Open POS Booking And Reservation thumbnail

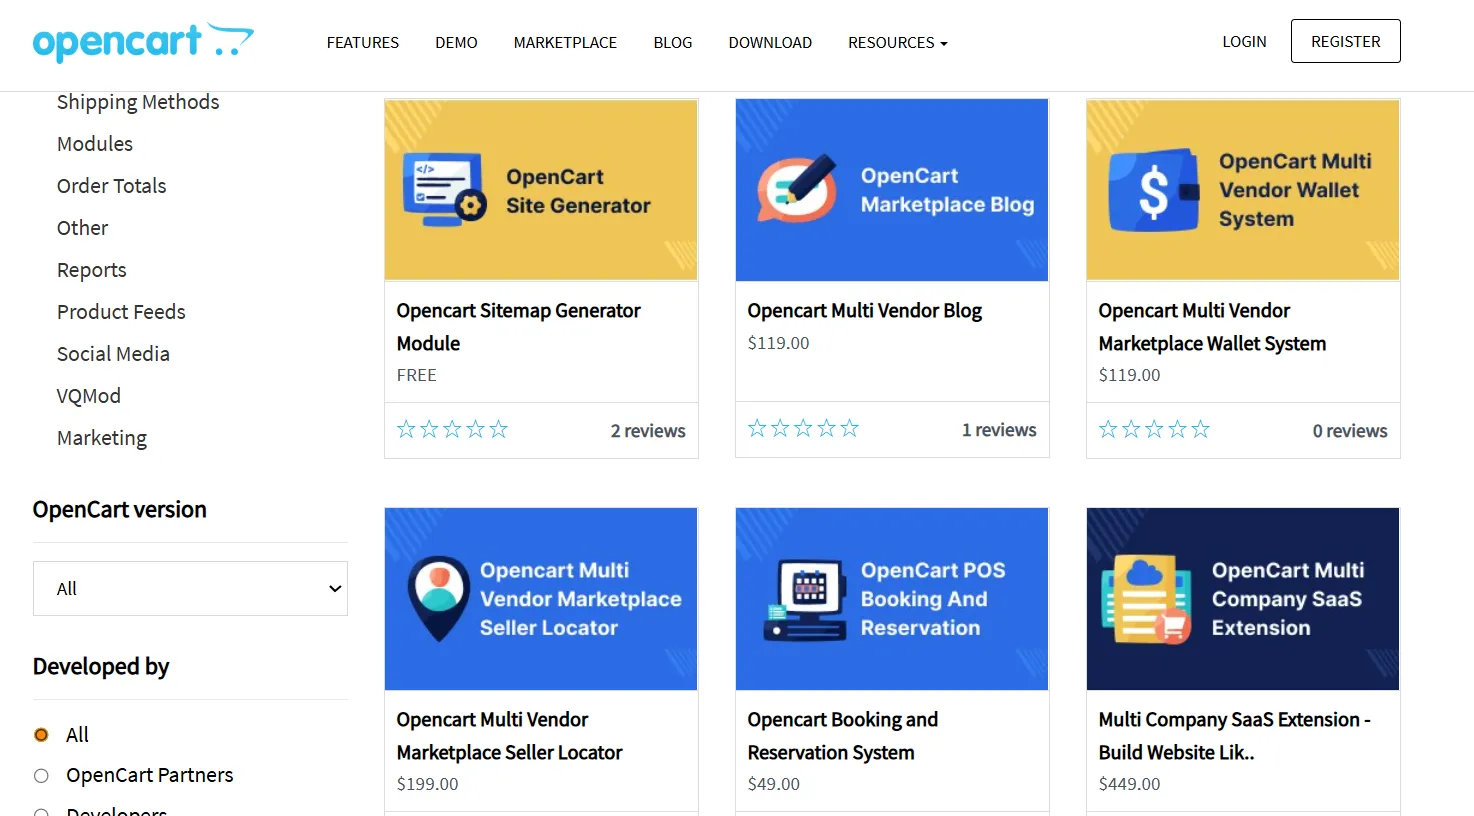892,599
